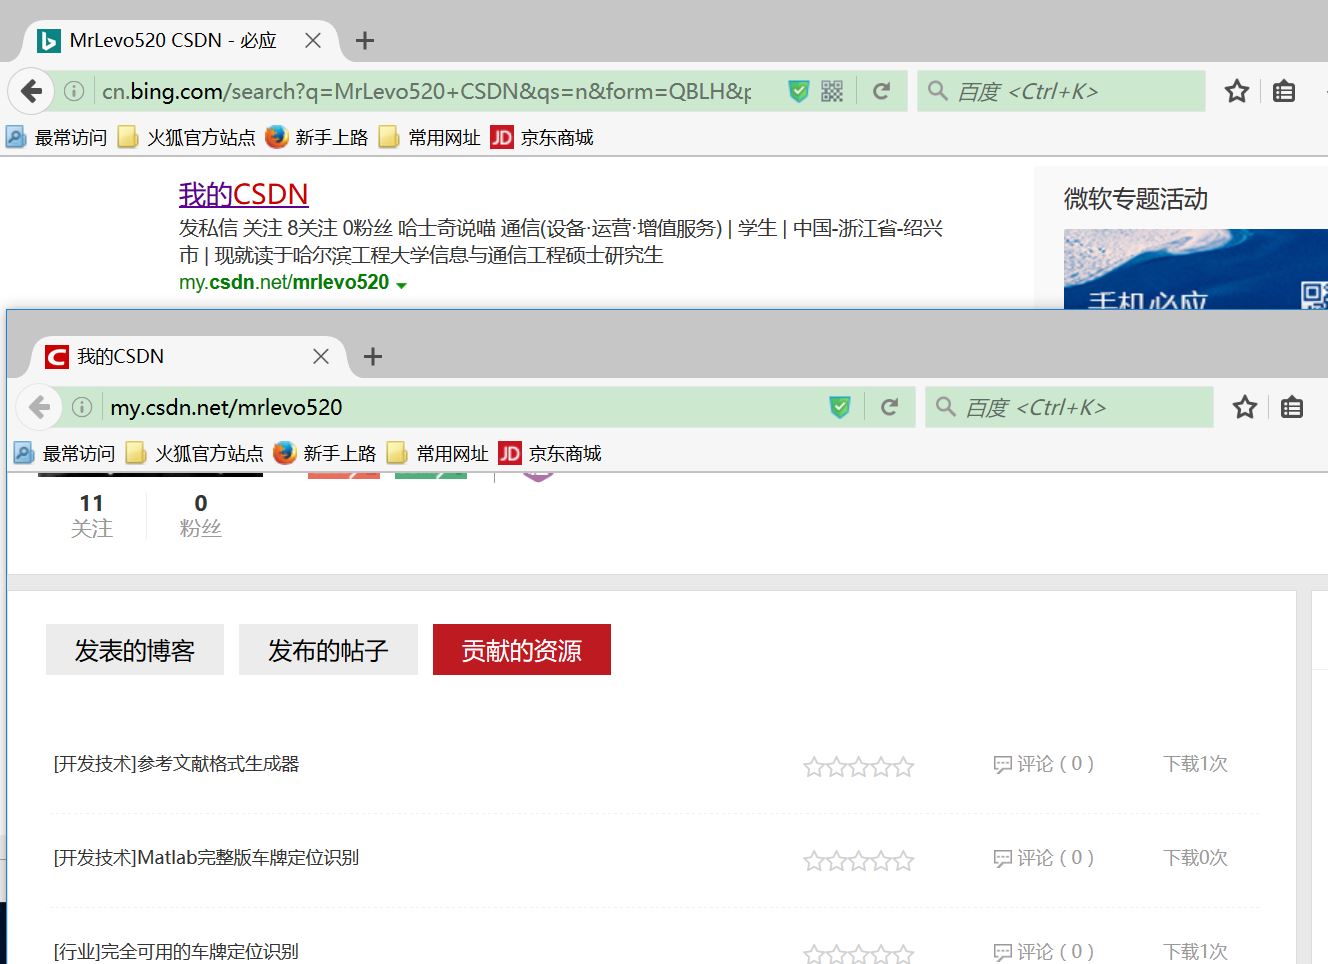Image resolution: width=1328 pixels, height=964 pixels.
Task: Switch to 发表的博客 tab
Action: (135, 650)
